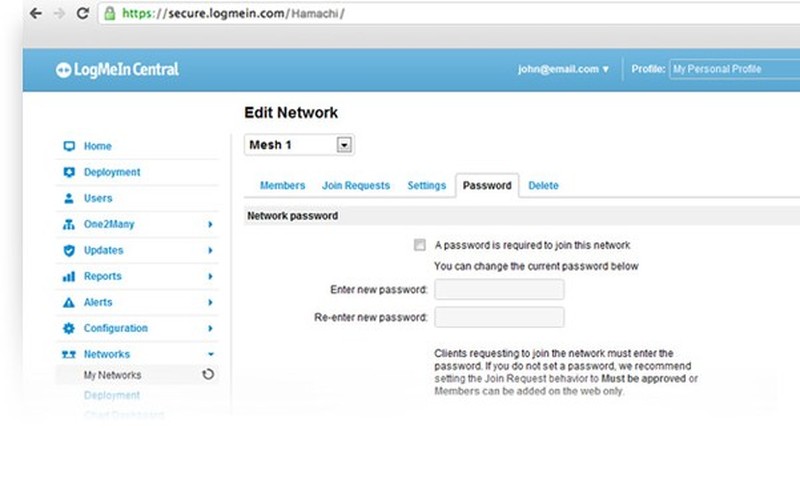Switch to the Join Requests tab
Screen dimensions: 800x493
[x=356, y=186]
